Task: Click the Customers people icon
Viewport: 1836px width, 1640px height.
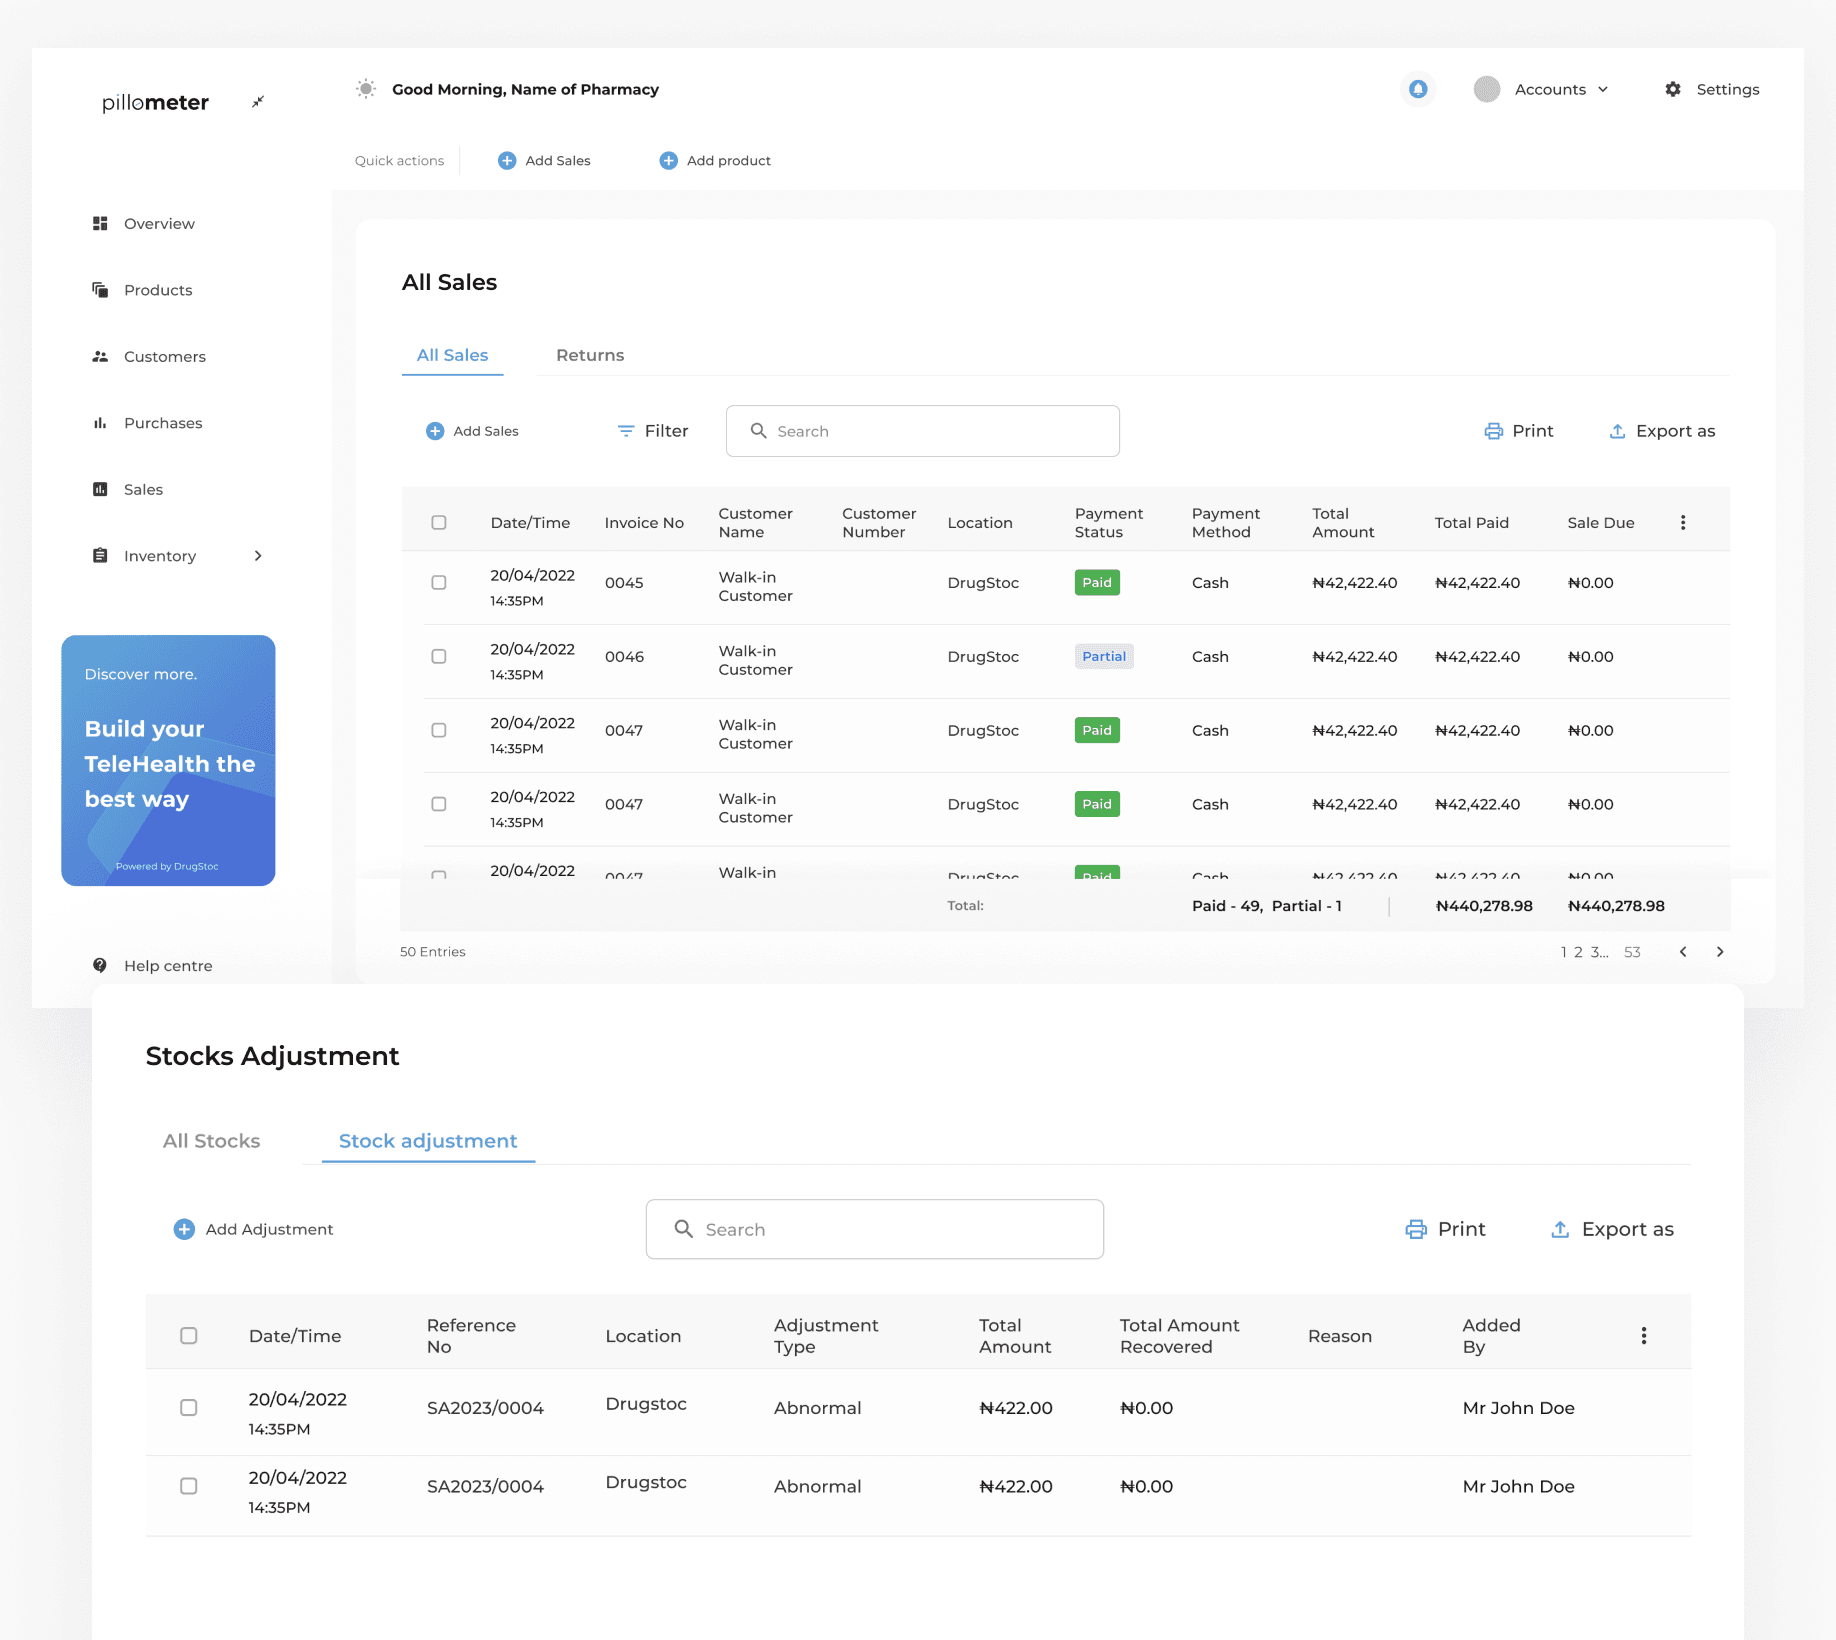Action: click(x=100, y=356)
